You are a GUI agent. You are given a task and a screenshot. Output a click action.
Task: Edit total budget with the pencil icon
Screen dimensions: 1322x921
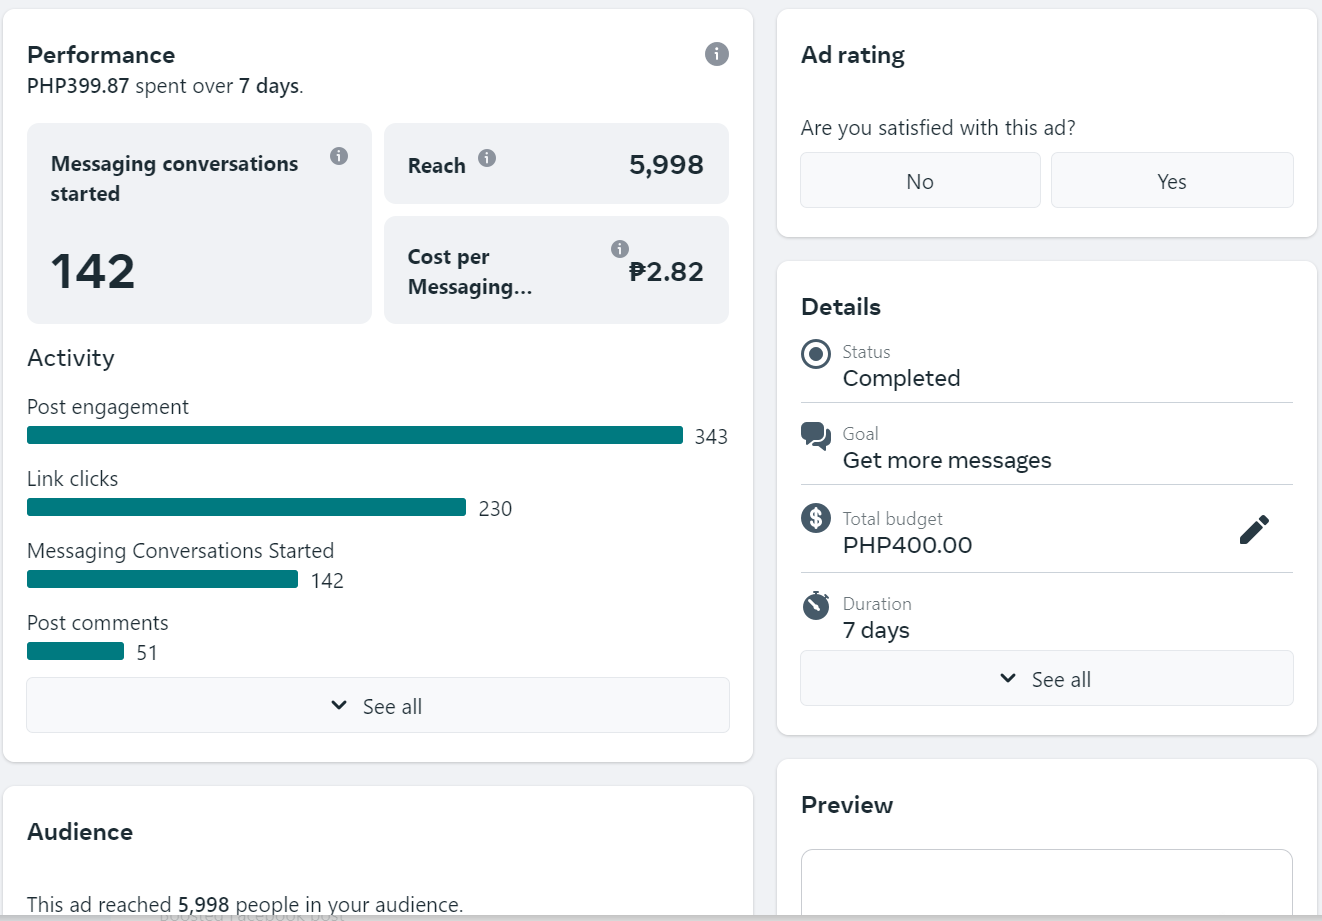1254,529
